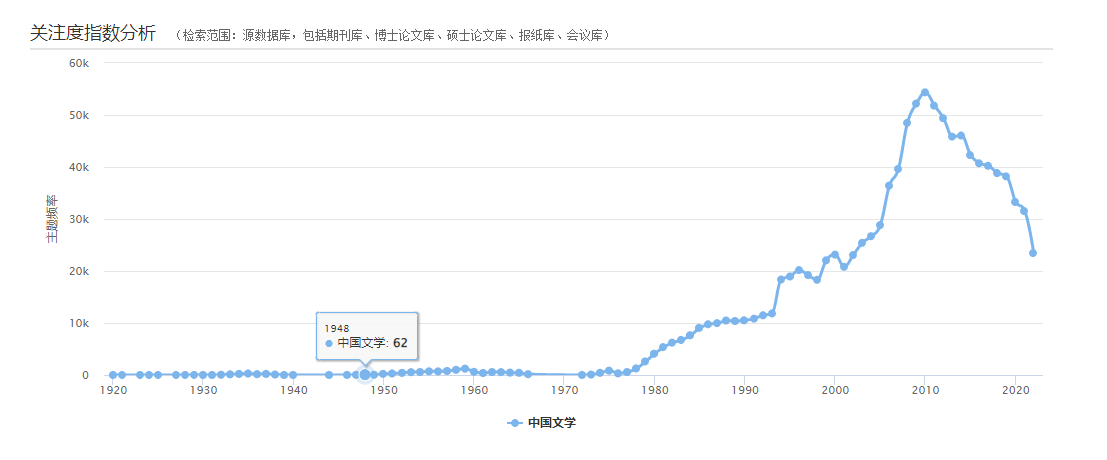Select the isolated 1944 data point

coord(329,375)
